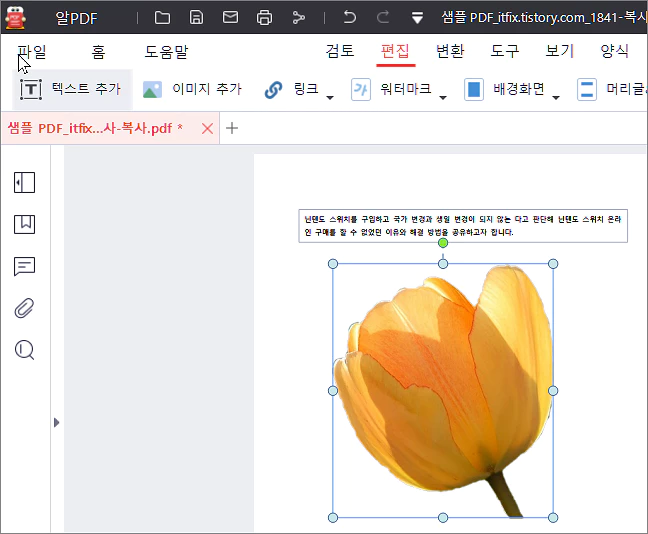
Task: Open a file with the folder icon
Action: click(x=162, y=17)
